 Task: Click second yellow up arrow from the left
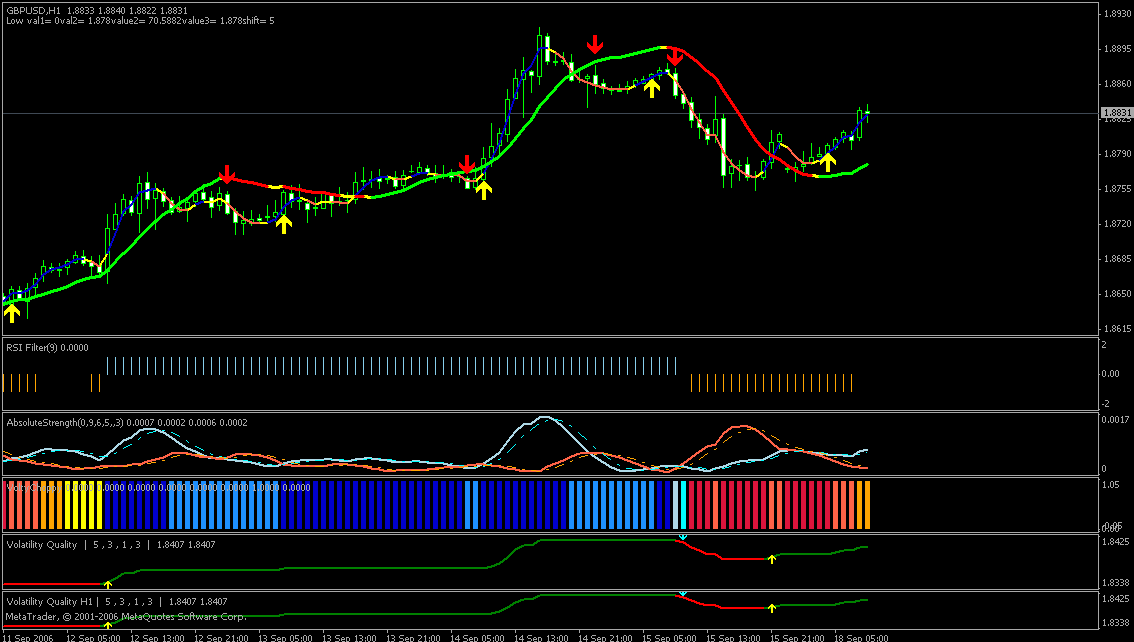284,223
